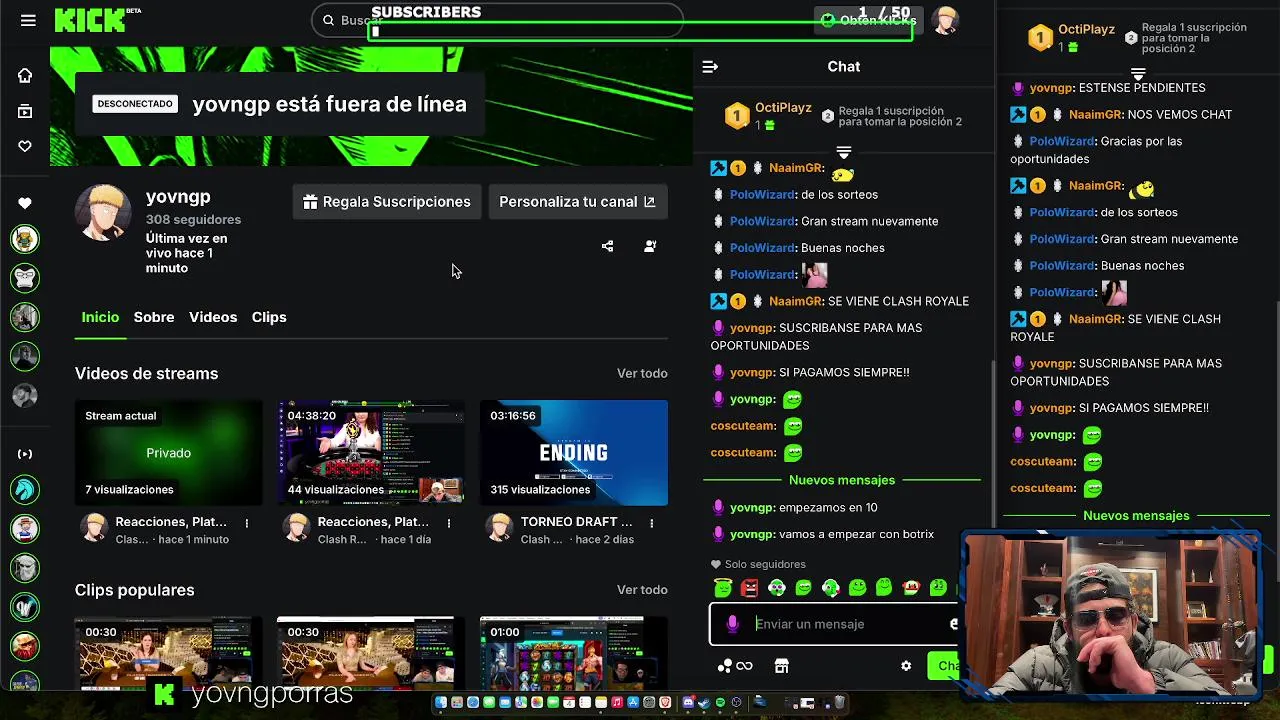Click PoloWizard's Buenas noches message username
This screenshot has width=1280, height=720.
(x=762, y=248)
